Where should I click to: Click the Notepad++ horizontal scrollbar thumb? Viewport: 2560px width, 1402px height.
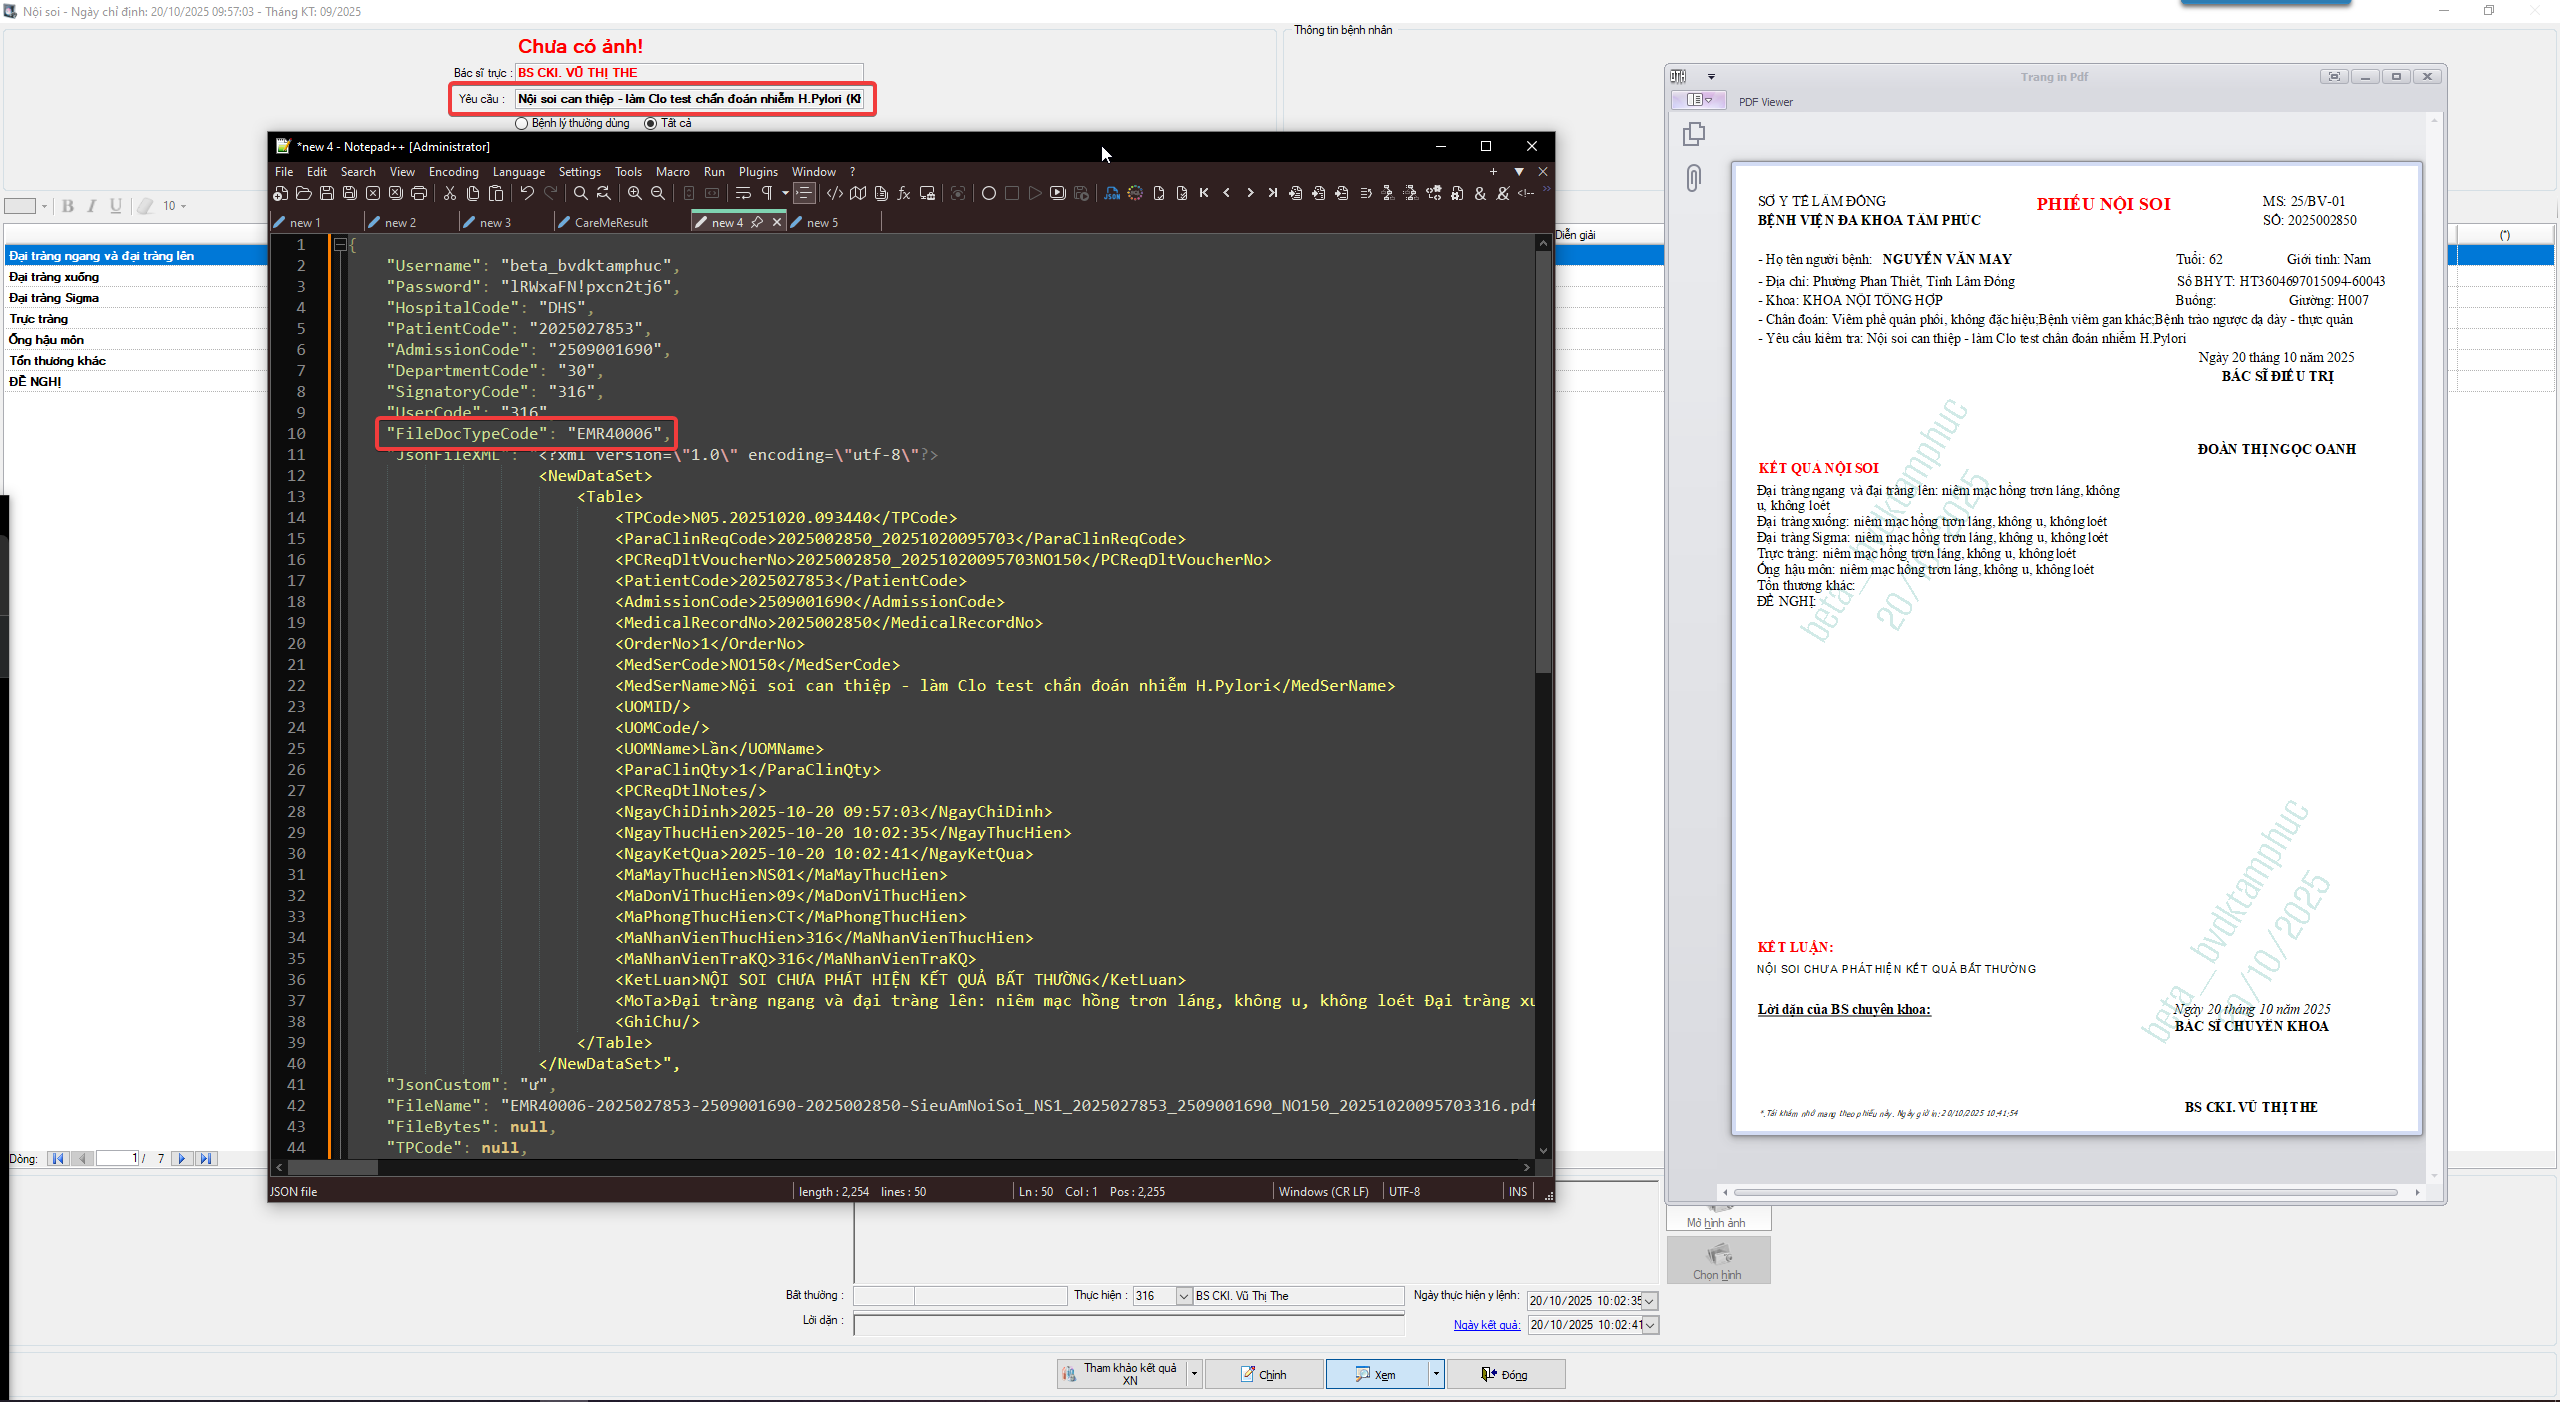(332, 1167)
